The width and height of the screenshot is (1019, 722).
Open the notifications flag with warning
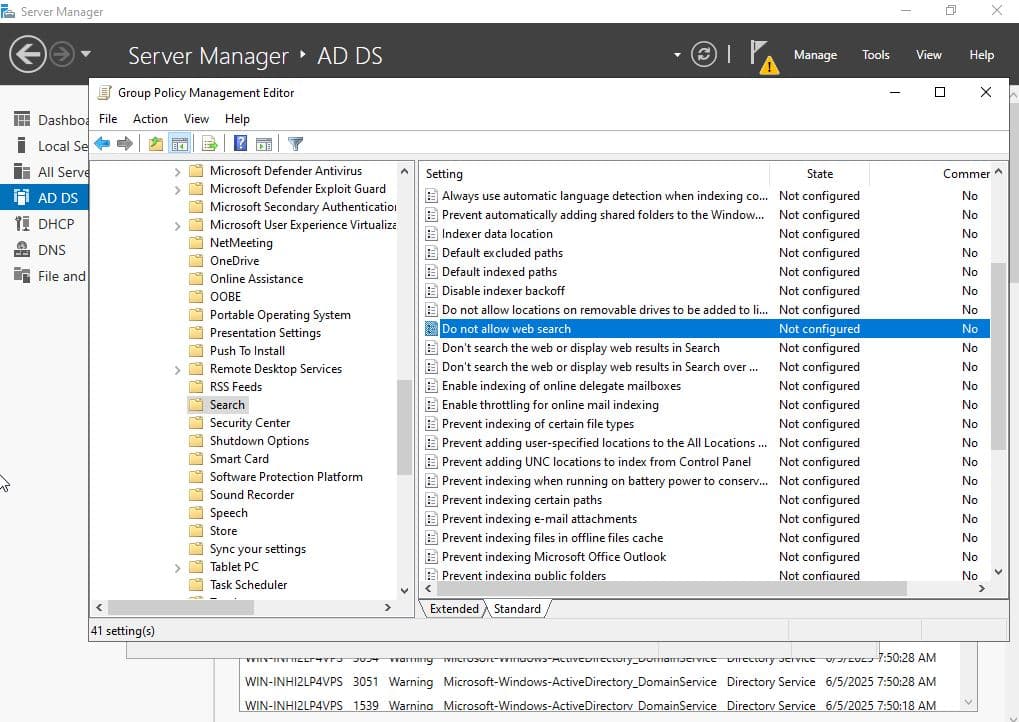coord(761,57)
